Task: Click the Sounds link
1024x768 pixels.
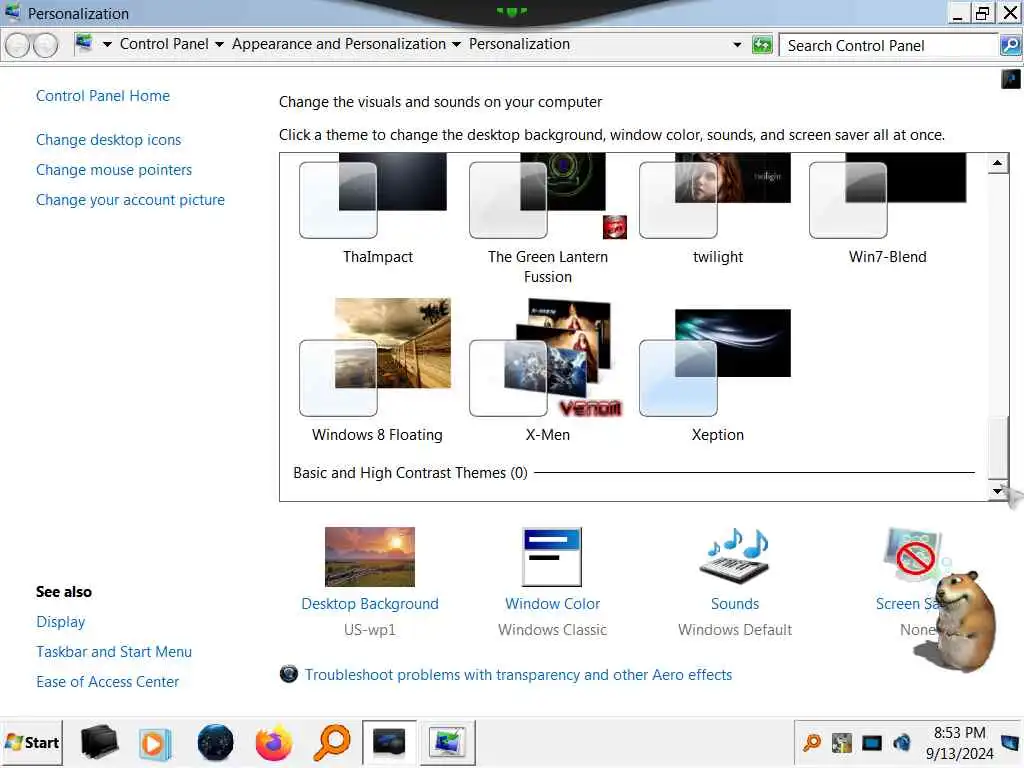Action: pos(735,604)
